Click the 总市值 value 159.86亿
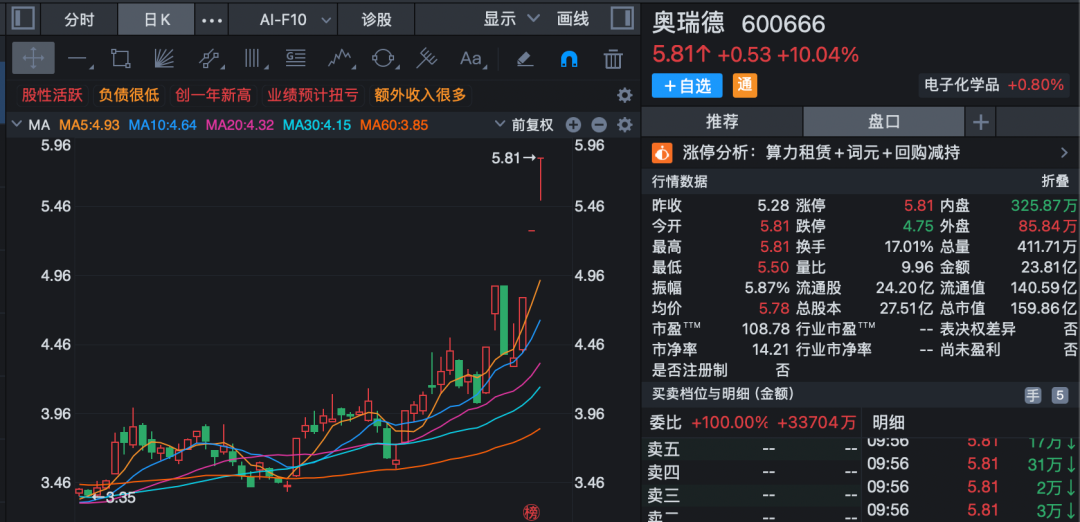This screenshot has width=1080, height=522. point(1043,308)
